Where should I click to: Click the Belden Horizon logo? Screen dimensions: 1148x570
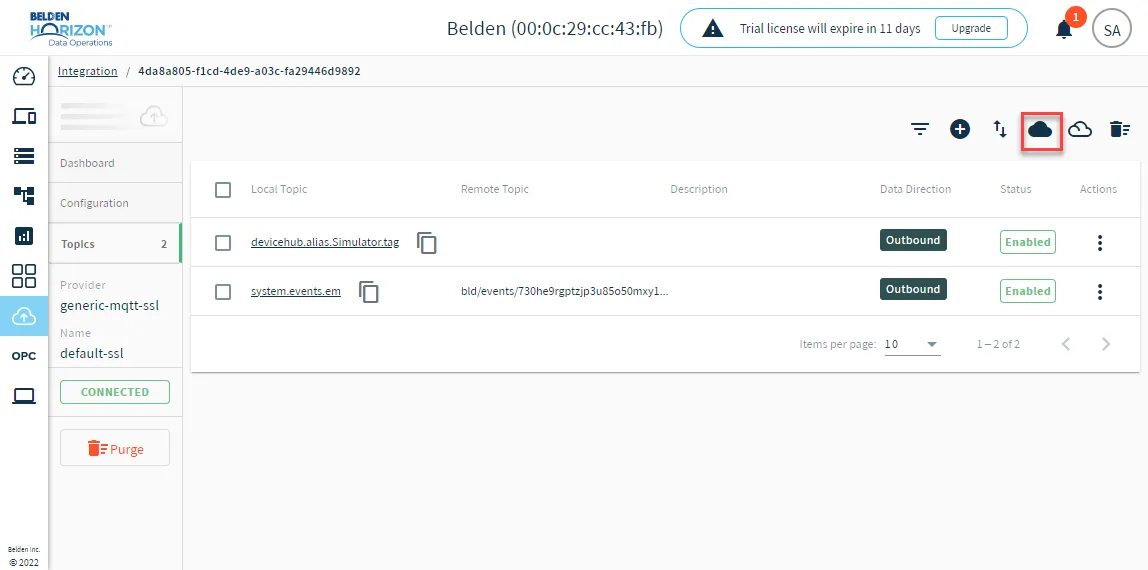(71, 29)
